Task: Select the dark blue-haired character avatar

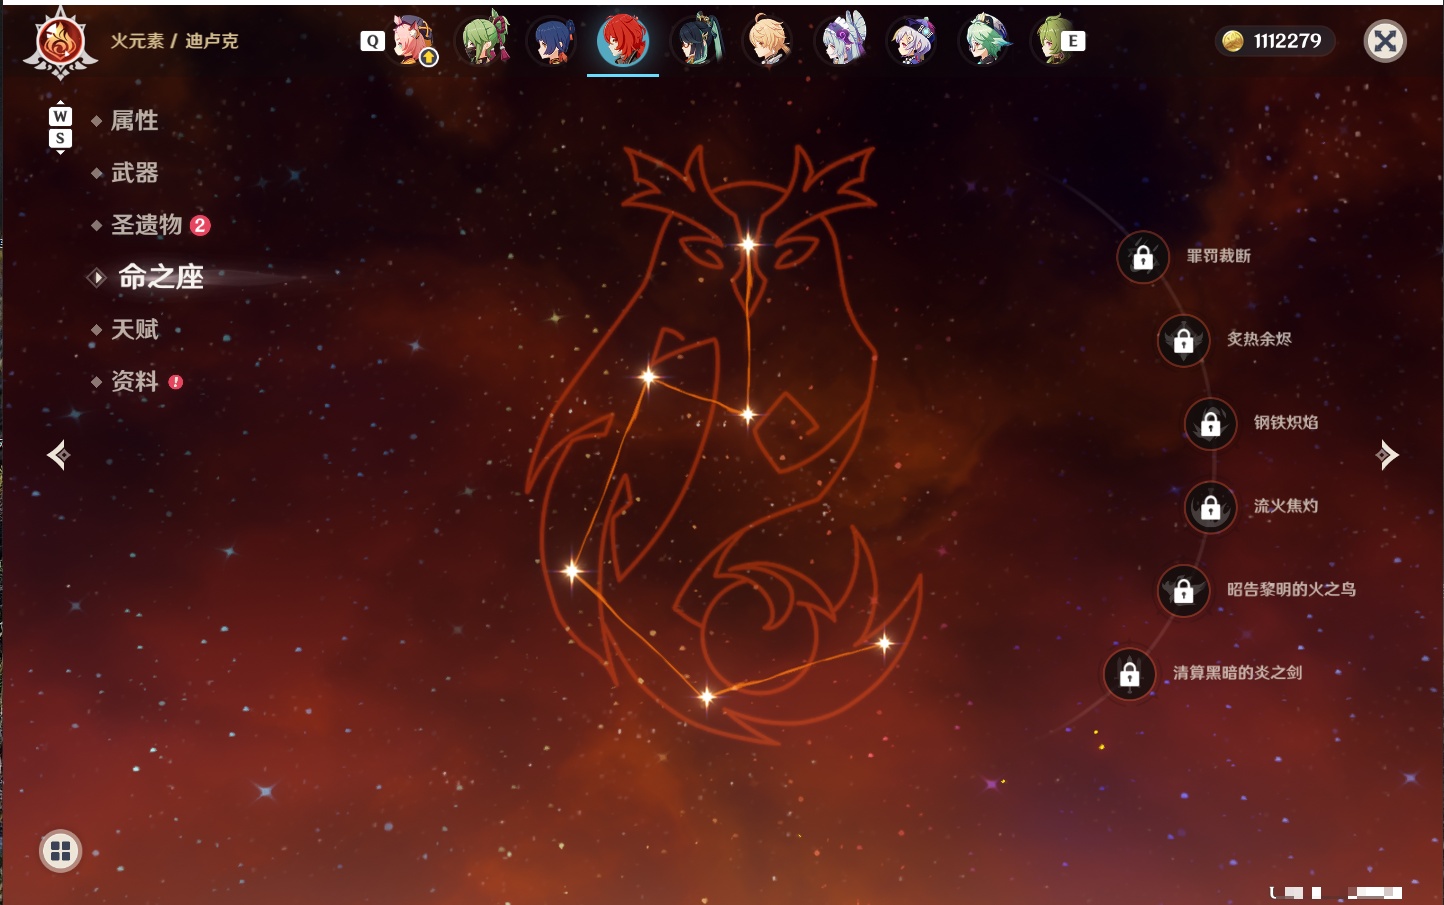Action: pyautogui.click(x=553, y=41)
